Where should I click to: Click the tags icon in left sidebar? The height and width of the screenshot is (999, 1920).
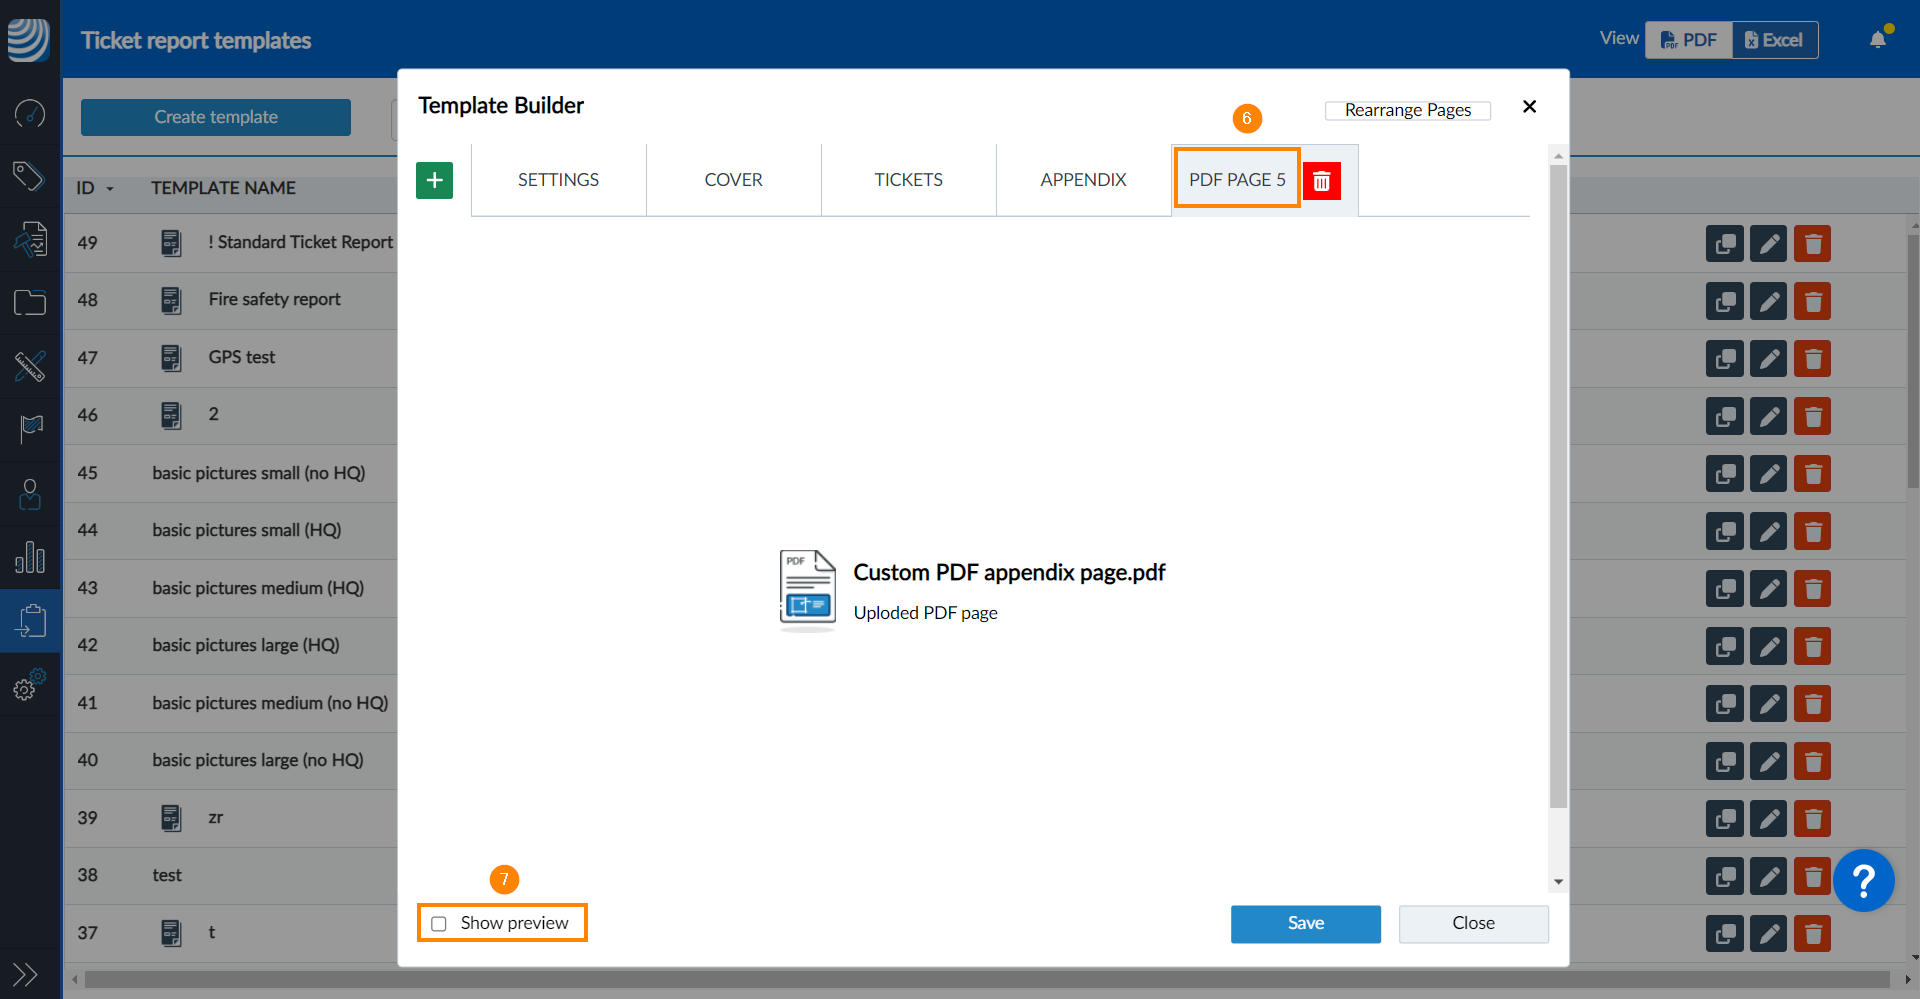[x=29, y=176]
